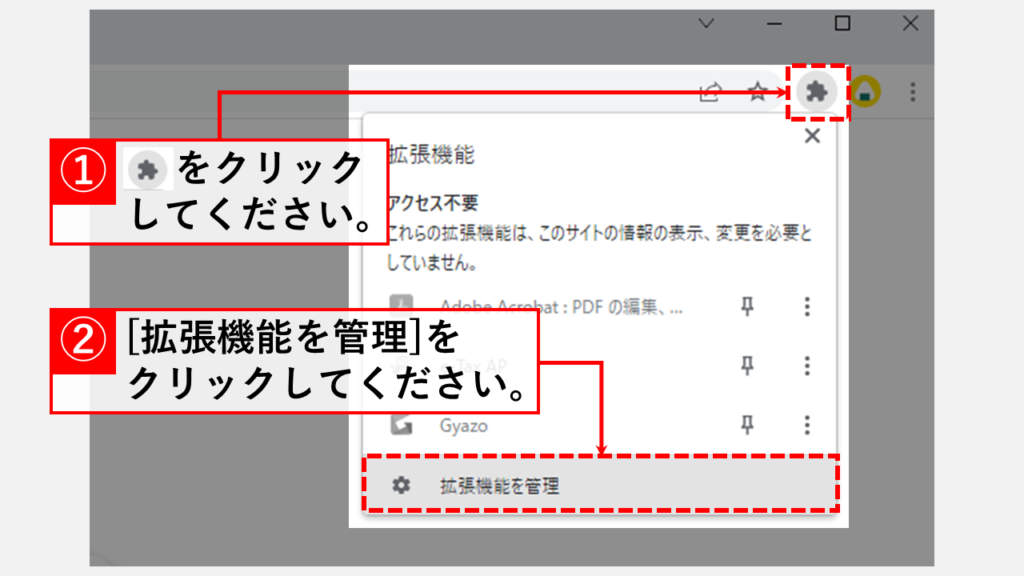1024x576 pixels.
Task: Bookmark this page with the star icon
Action: pos(758,92)
